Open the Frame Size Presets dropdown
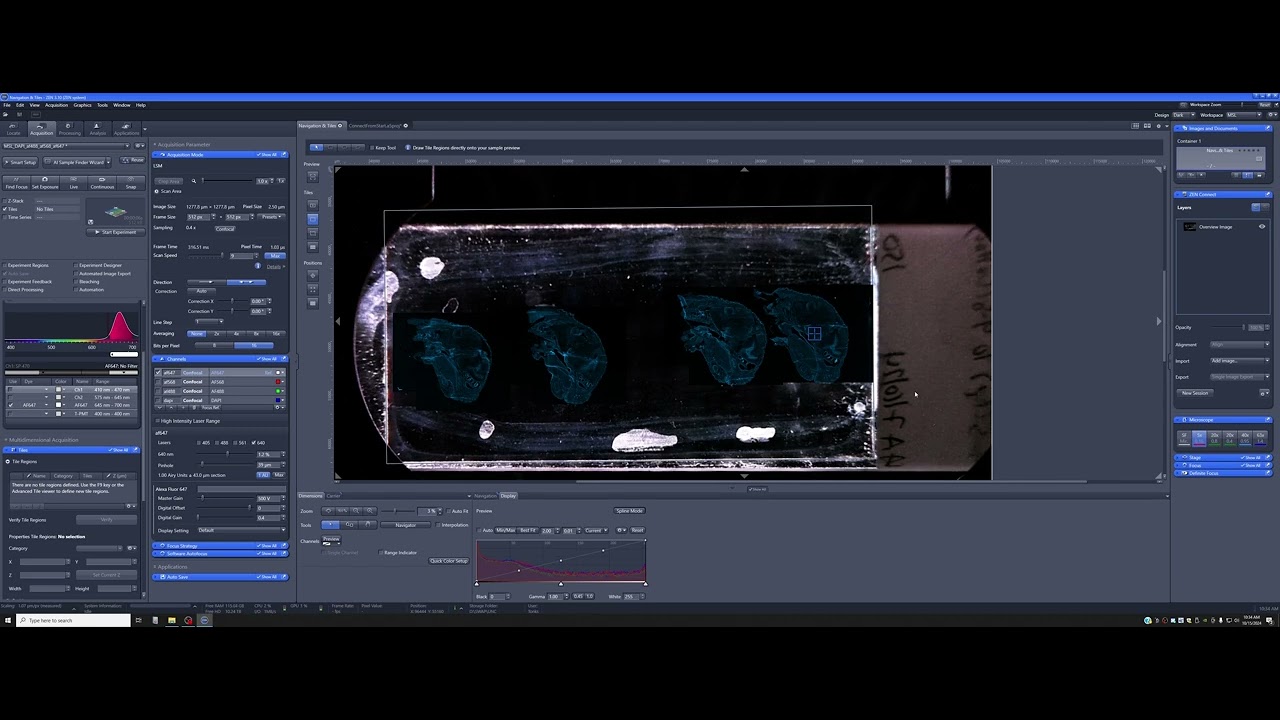The image size is (1280, 720). point(271,216)
